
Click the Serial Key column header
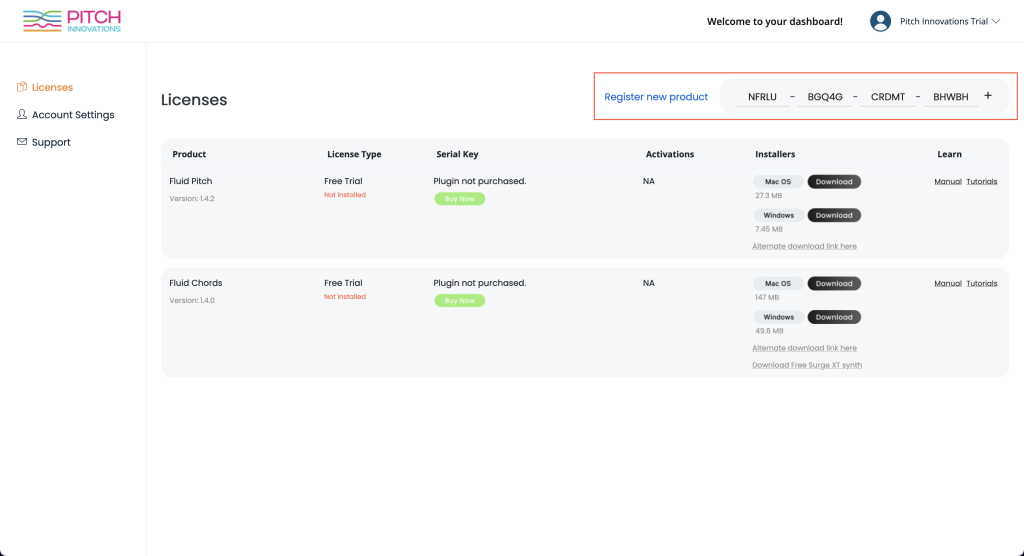coord(457,154)
